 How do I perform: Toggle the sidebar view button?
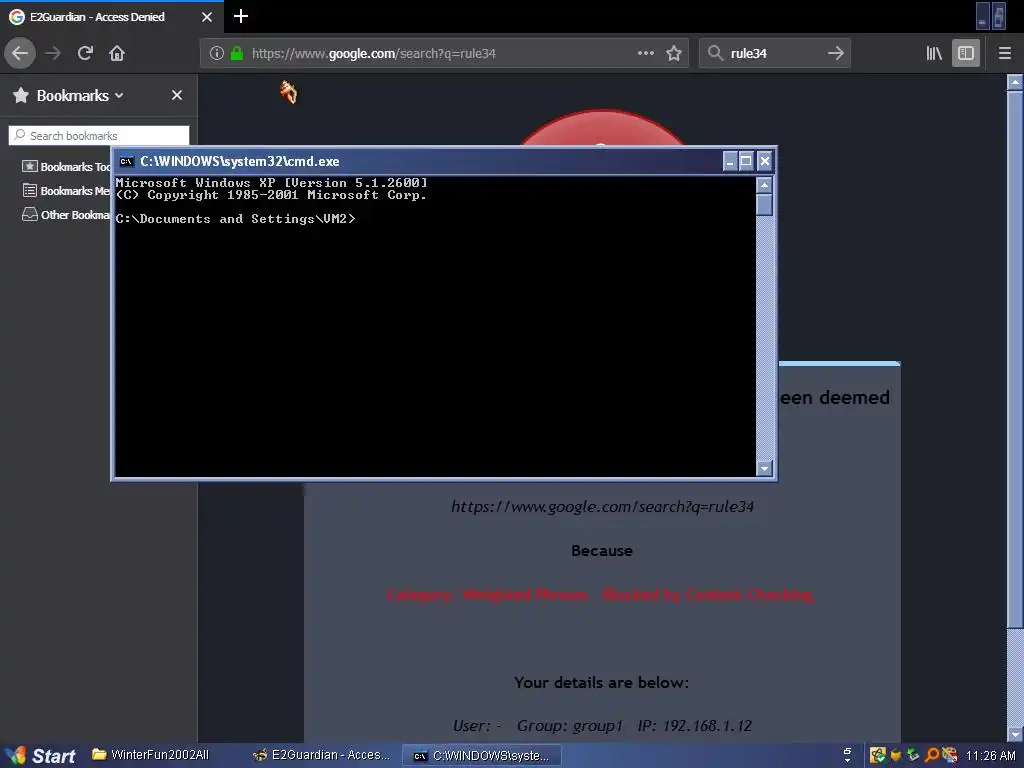tap(966, 53)
